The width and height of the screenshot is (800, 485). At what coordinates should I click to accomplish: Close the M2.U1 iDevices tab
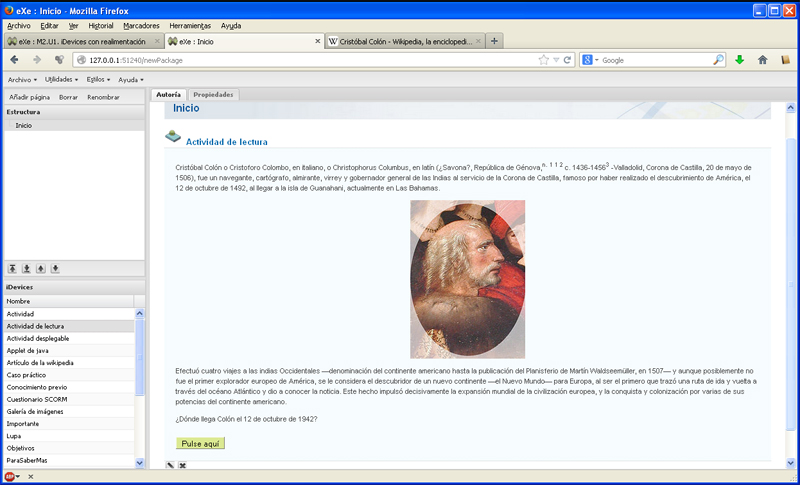[157, 41]
